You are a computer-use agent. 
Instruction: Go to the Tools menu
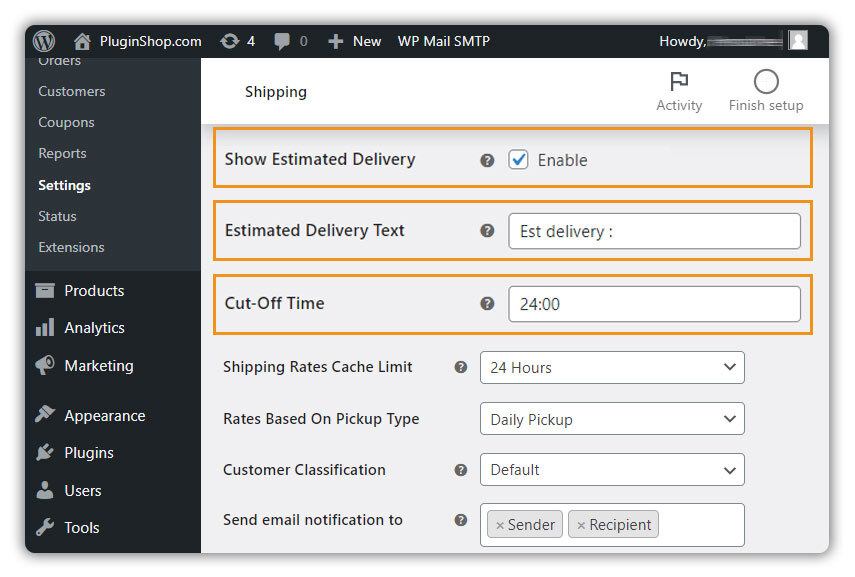(x=82, y=527)
